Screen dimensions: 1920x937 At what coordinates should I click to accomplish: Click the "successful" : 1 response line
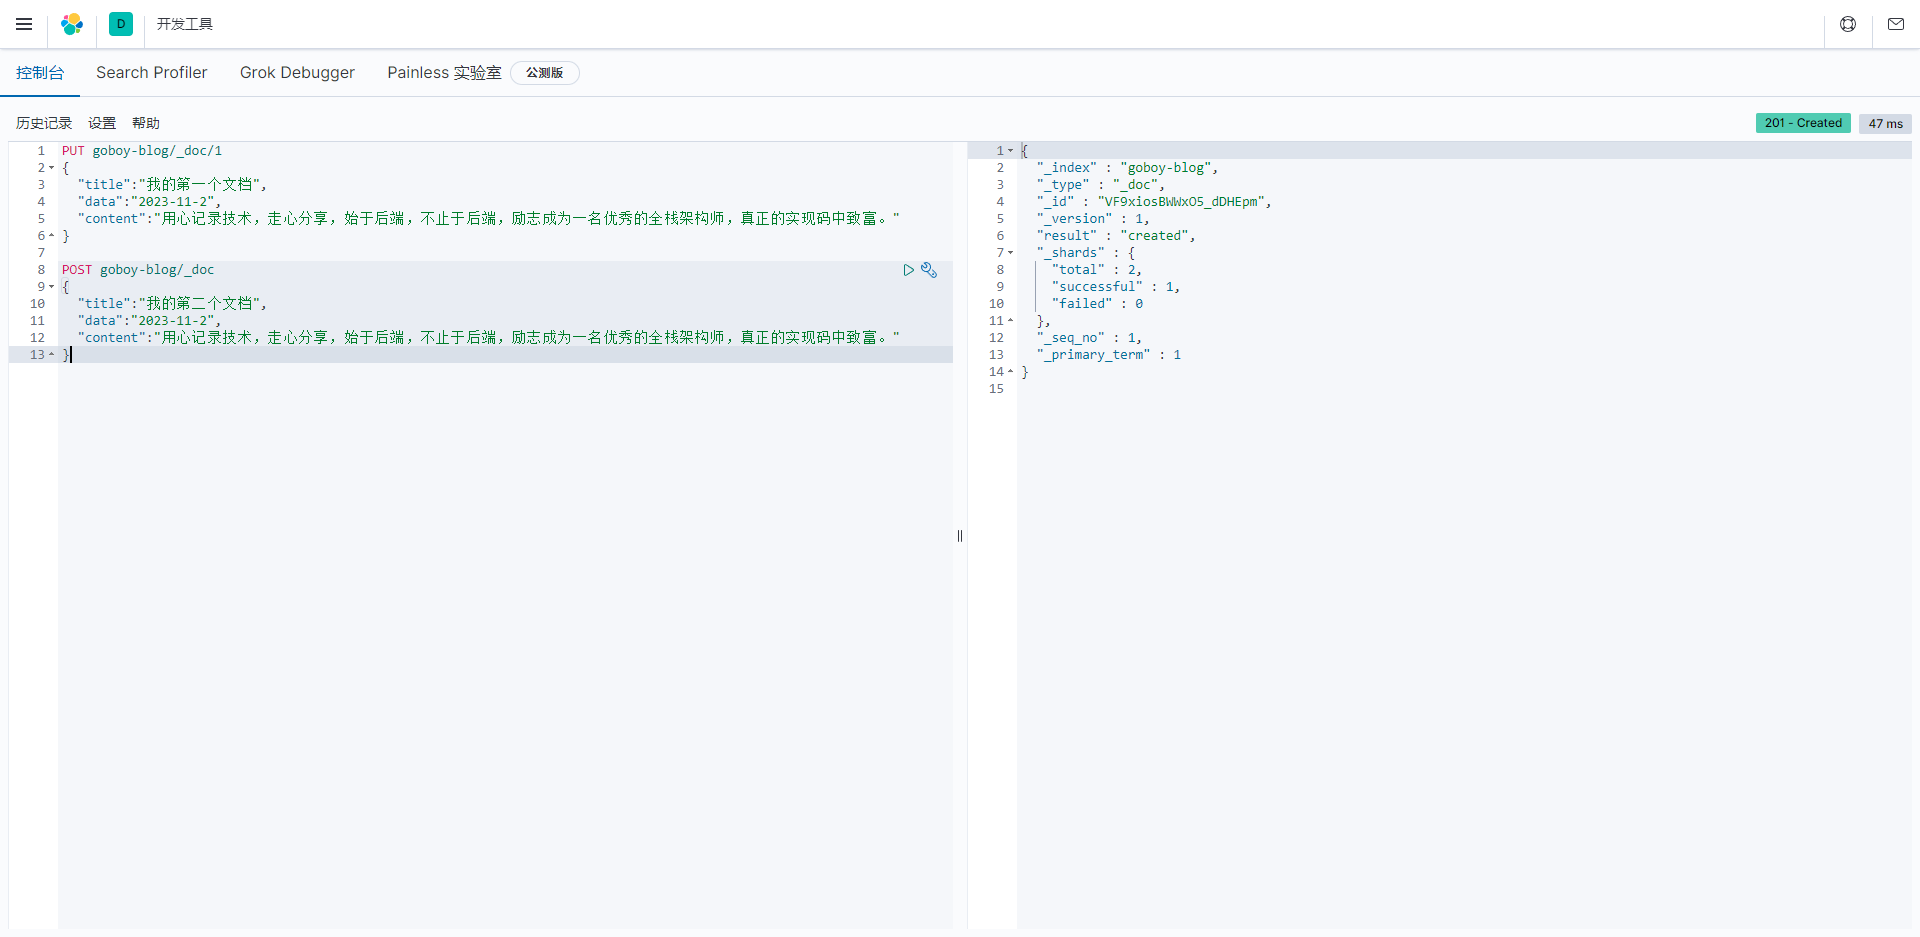[x=1116, y=287]
